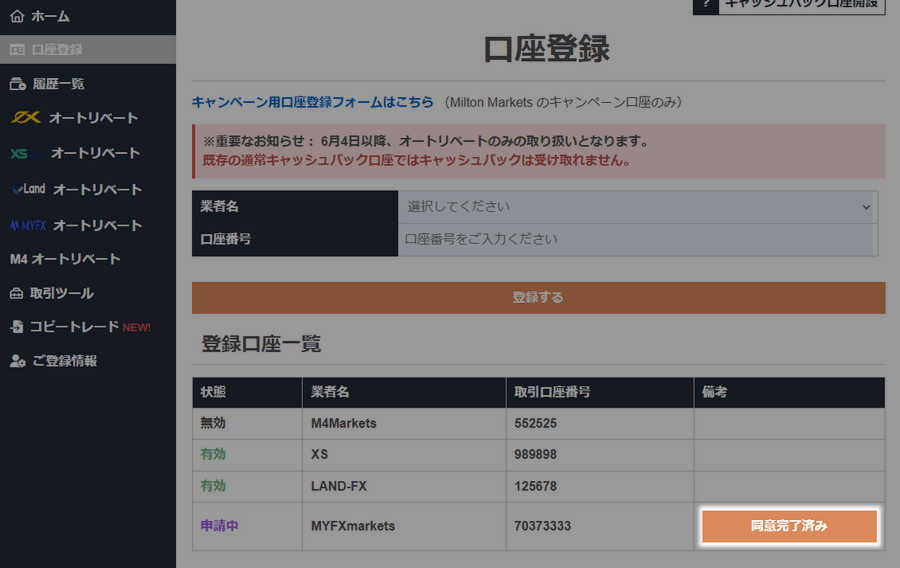Click the コピートレード document icon

[17, 326]
